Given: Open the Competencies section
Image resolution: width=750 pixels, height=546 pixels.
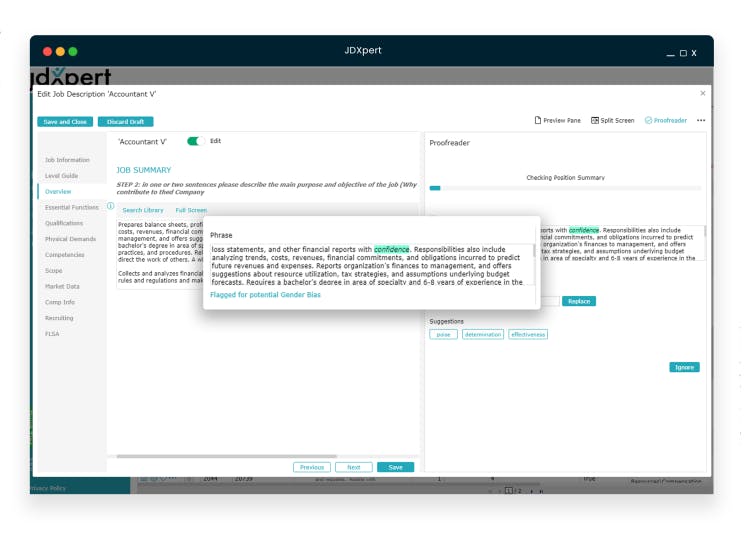Looking at the screenshot, I should coord(65,254).
